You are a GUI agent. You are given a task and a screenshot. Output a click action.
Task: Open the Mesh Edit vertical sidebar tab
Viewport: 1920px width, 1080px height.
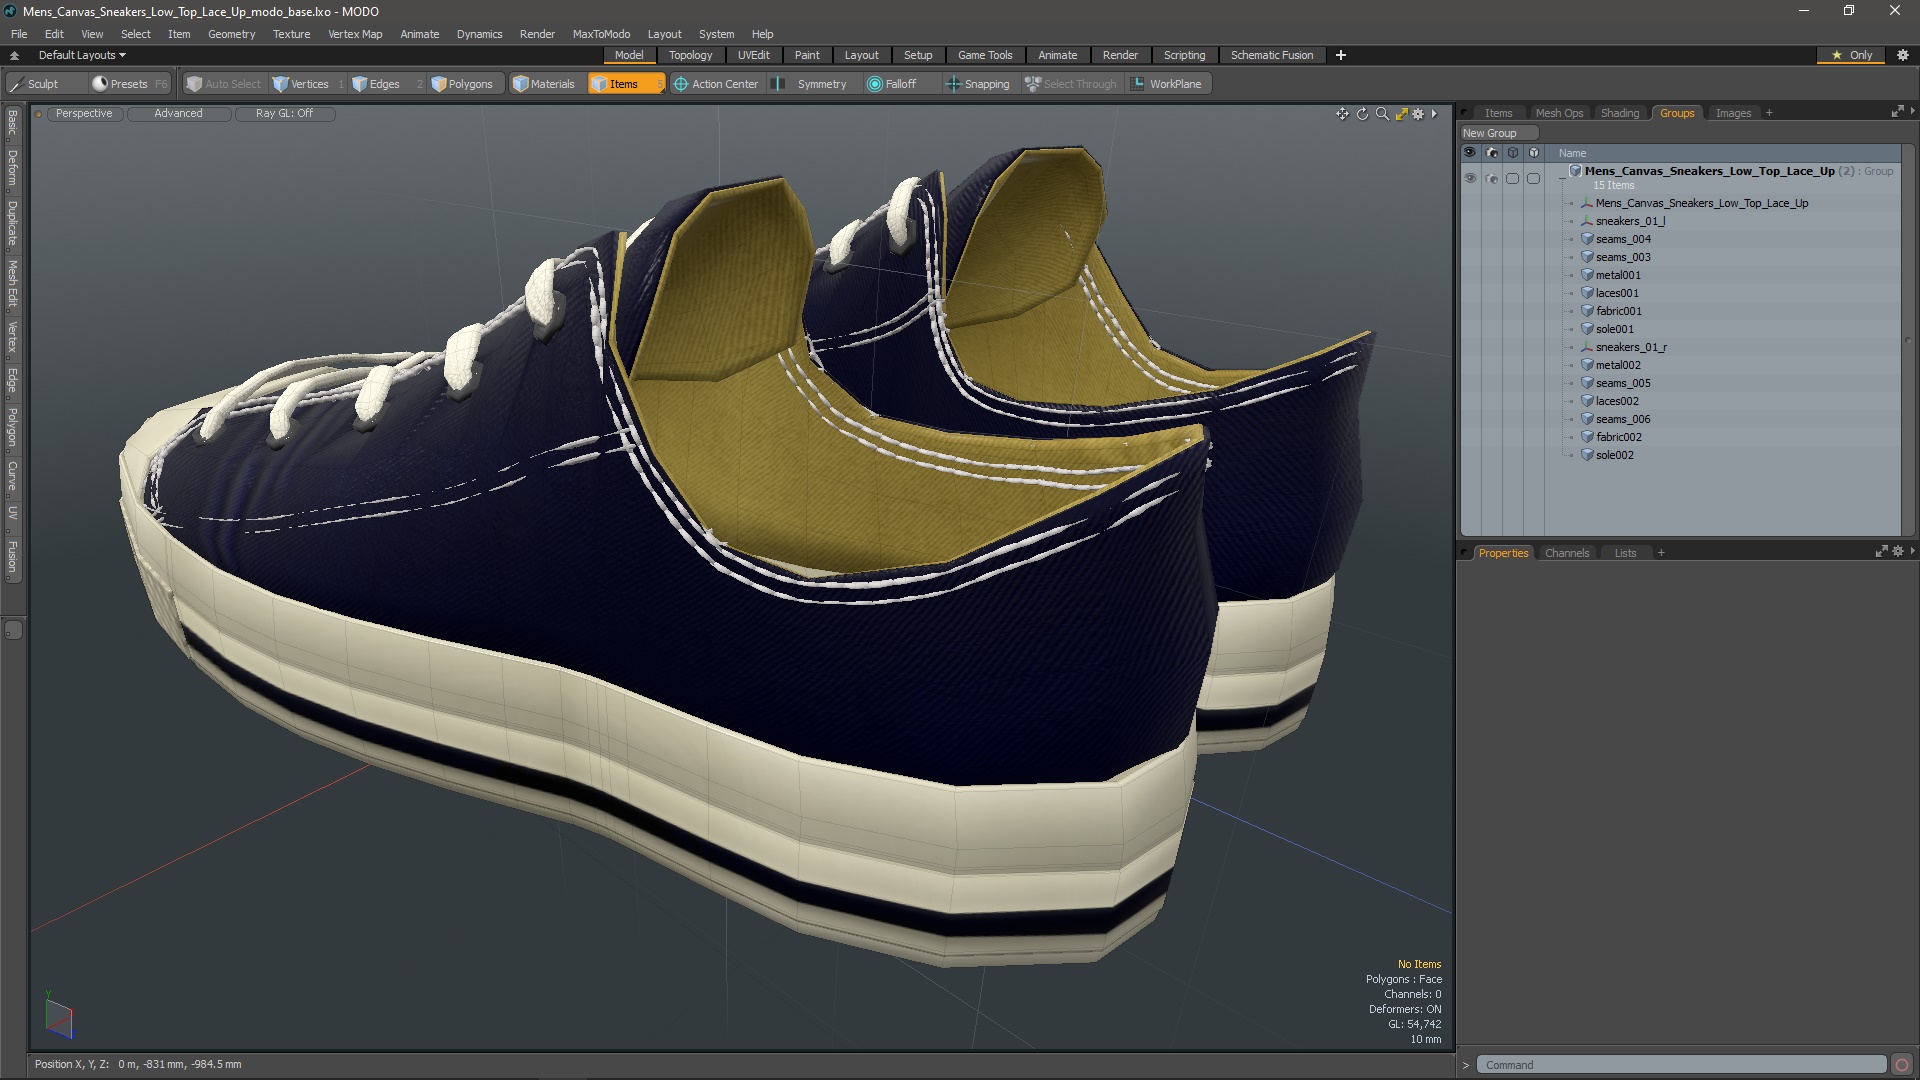click(x=13, y=284)
